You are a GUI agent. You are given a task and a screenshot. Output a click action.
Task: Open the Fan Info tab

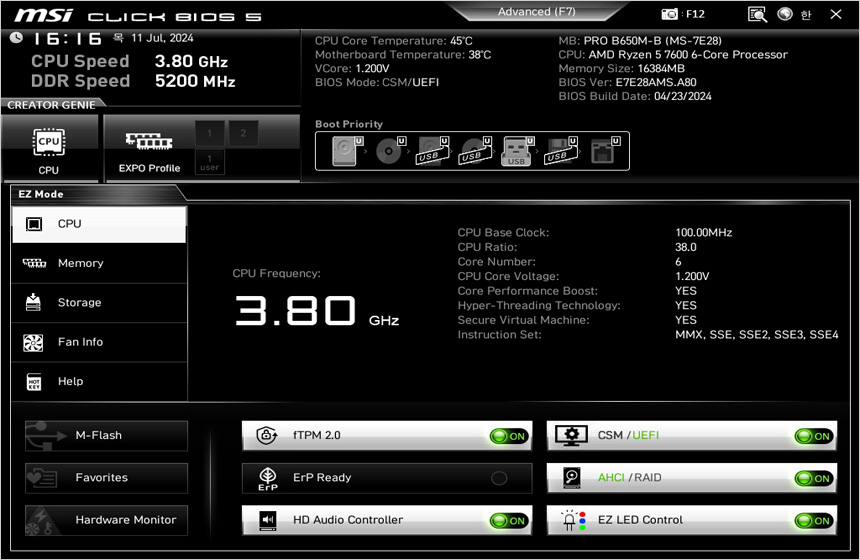[x=99, y=342]
